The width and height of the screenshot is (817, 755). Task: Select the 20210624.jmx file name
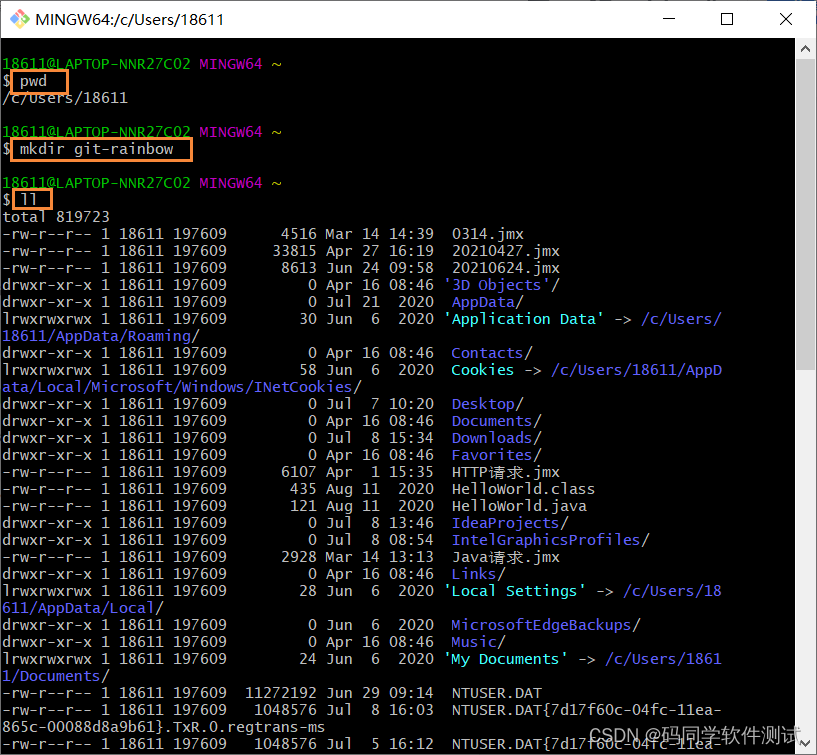[505, 268]
